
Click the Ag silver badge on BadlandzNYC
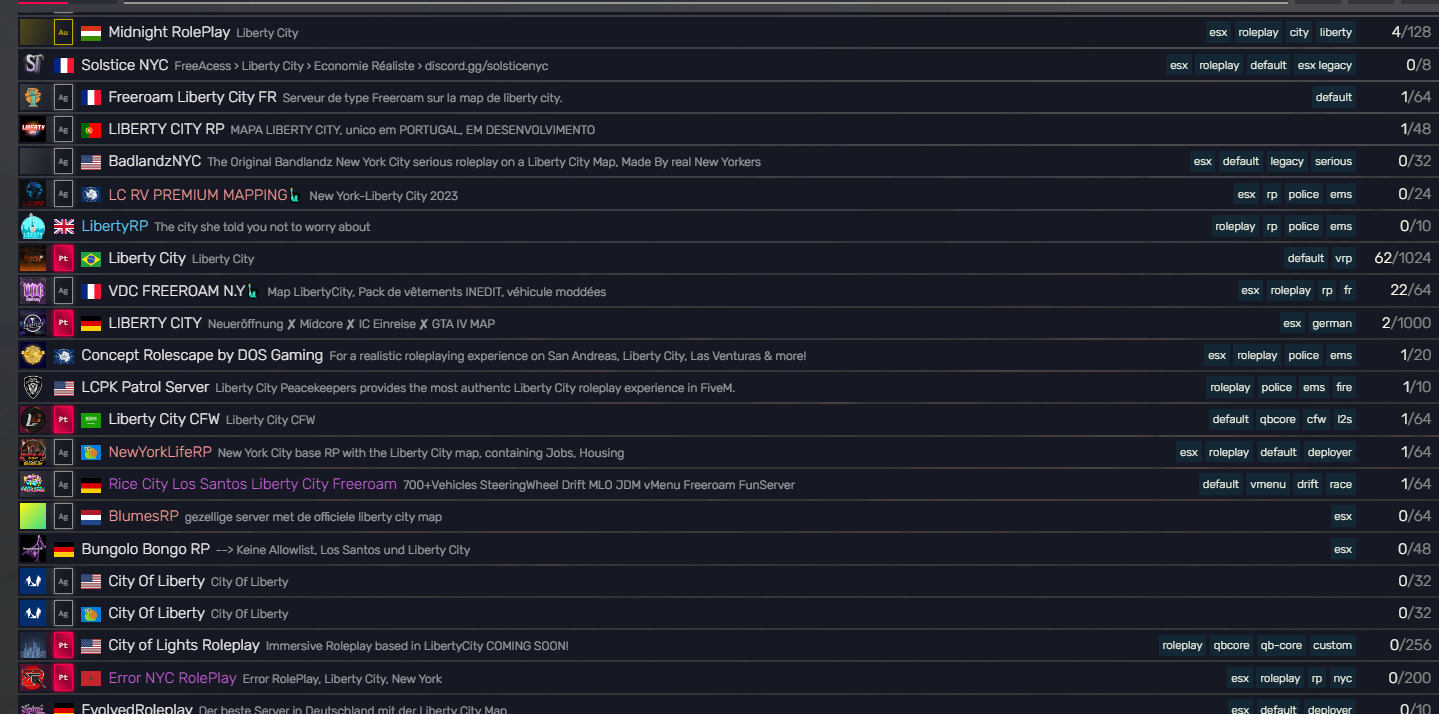click(63, 161)
